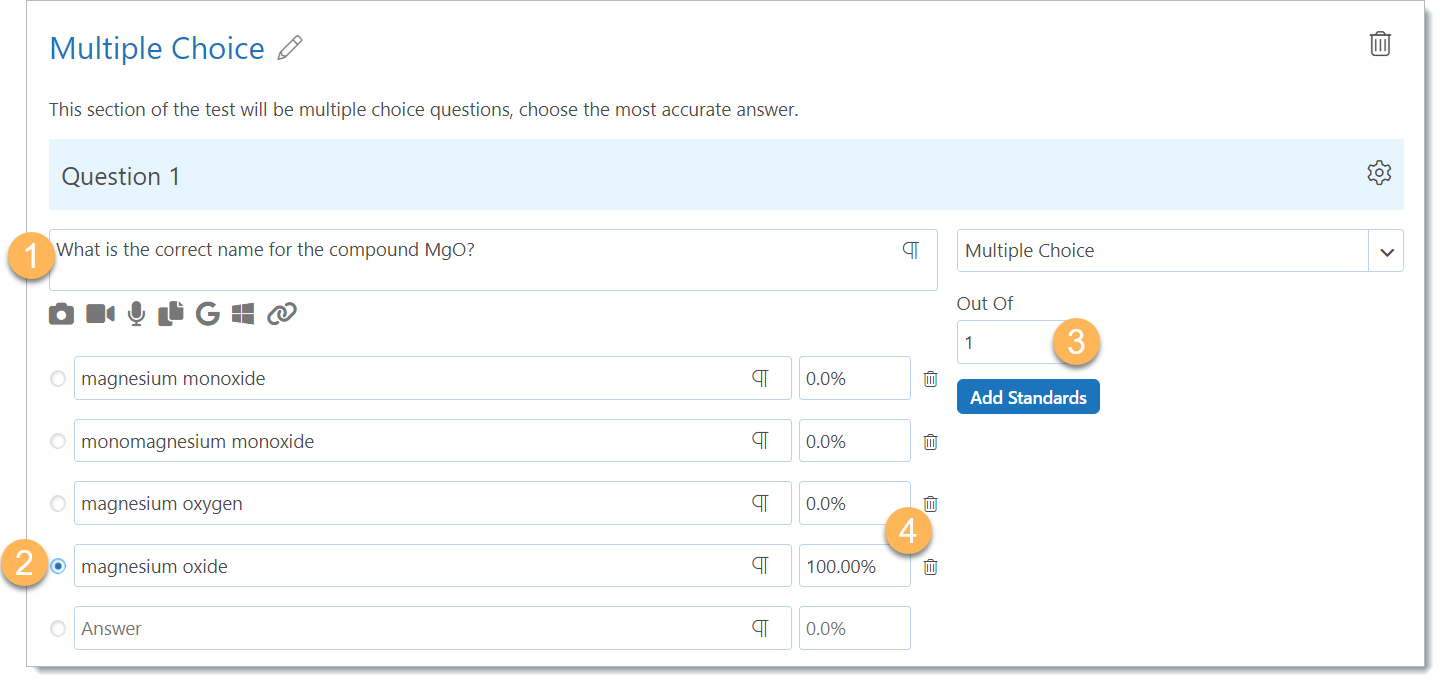
Task: Edit the Multiple Choice section title with pencil
Action: (x=290, y=47)
